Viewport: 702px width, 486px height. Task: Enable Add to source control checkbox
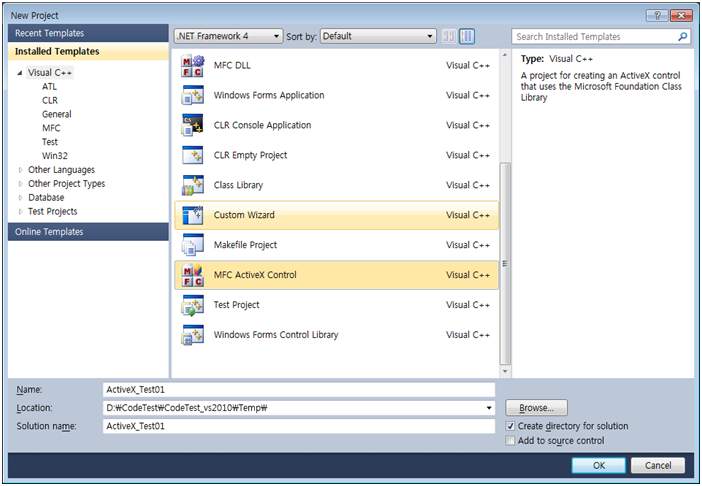(x=510, y=441)
